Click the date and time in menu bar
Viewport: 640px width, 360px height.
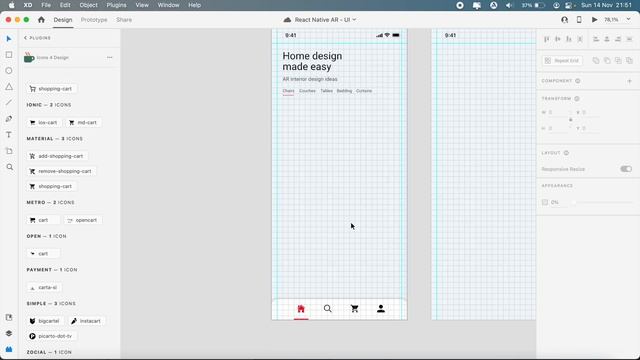[x=606, y=5]
